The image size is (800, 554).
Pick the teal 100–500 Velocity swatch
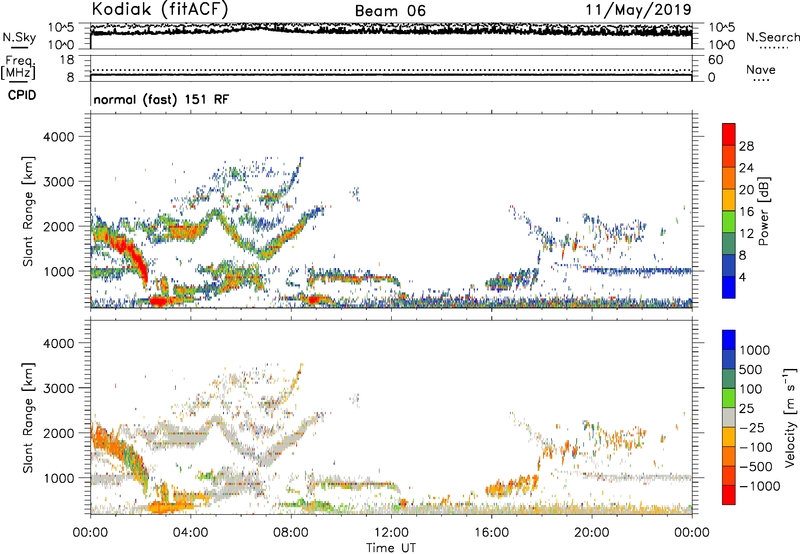(x=729, y=379)
